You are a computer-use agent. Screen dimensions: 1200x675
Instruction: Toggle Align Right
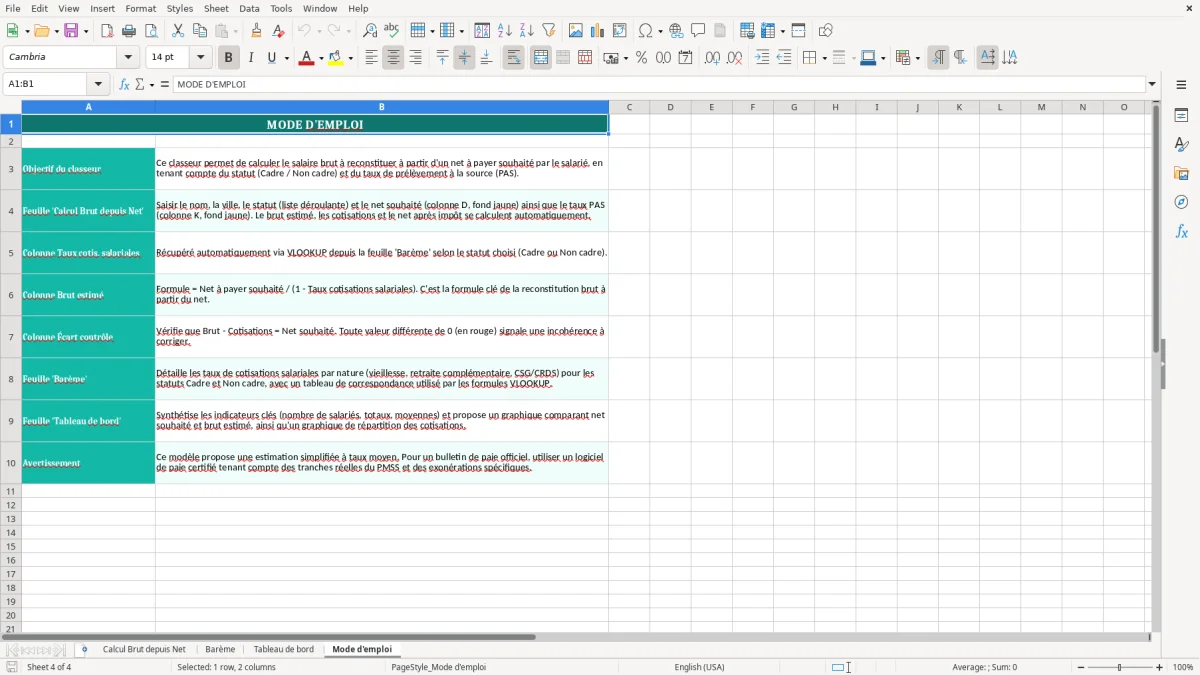pos(415,58)
